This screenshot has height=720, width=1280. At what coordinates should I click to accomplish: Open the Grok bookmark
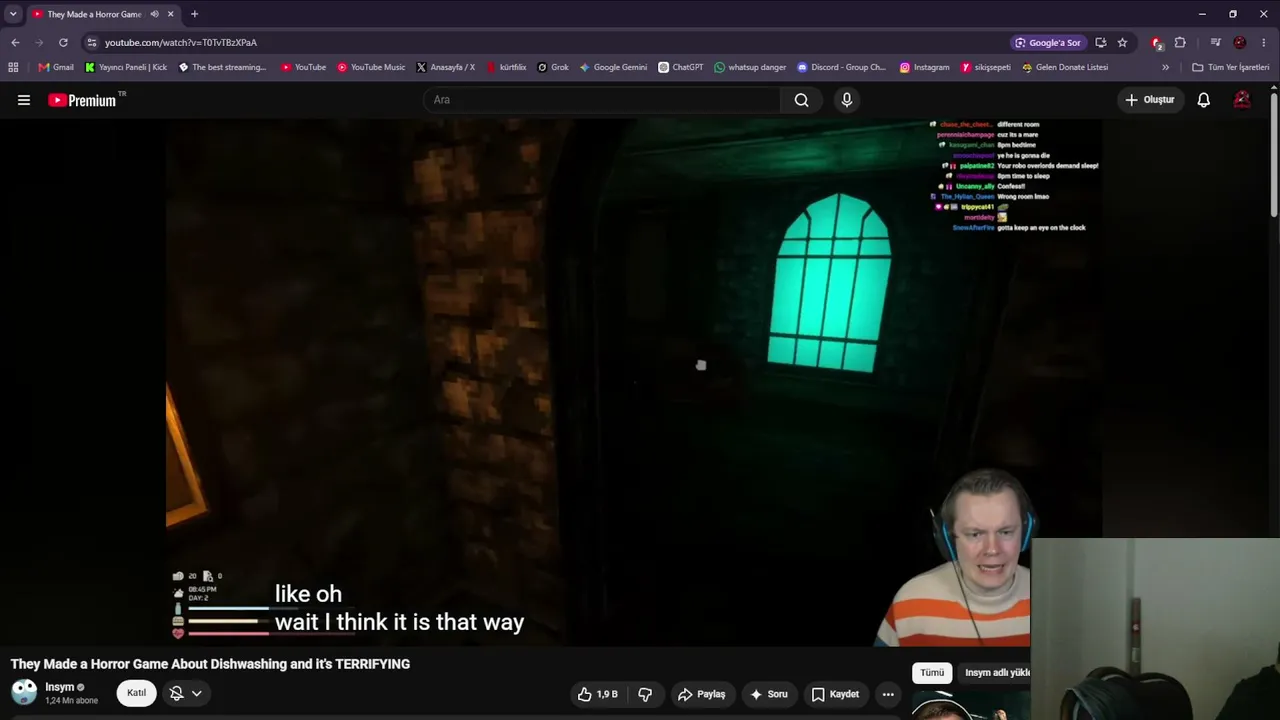553,67
